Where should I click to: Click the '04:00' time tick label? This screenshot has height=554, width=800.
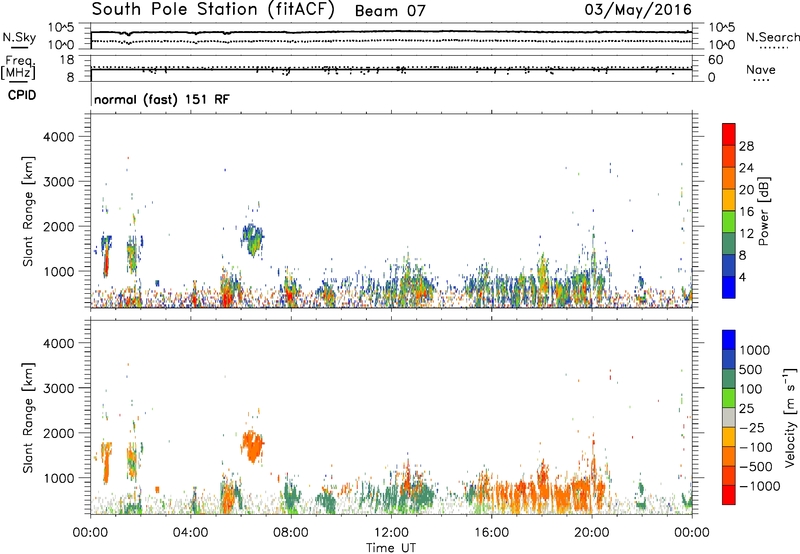click(x=190, y=533)
